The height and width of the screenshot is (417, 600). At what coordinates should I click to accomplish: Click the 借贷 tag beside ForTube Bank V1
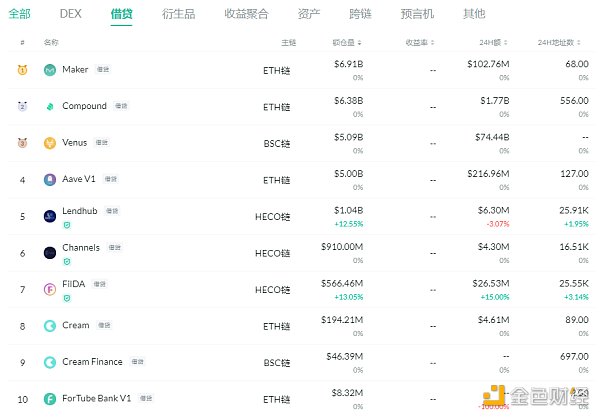[146, 398]
